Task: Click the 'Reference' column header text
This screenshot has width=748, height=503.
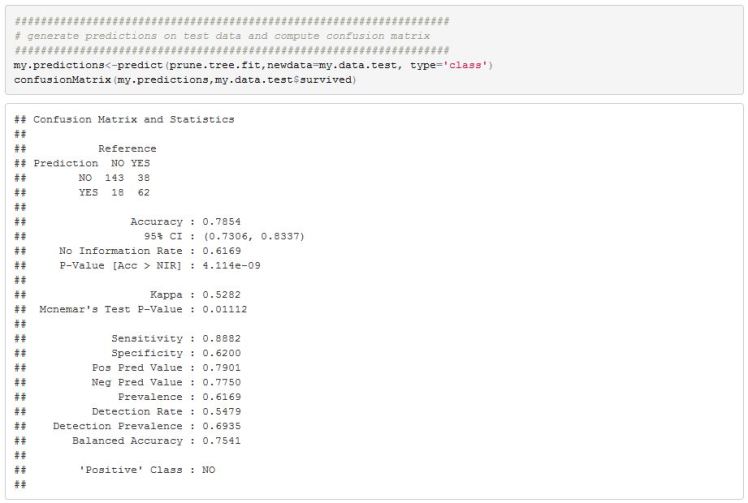Action: 126,148
